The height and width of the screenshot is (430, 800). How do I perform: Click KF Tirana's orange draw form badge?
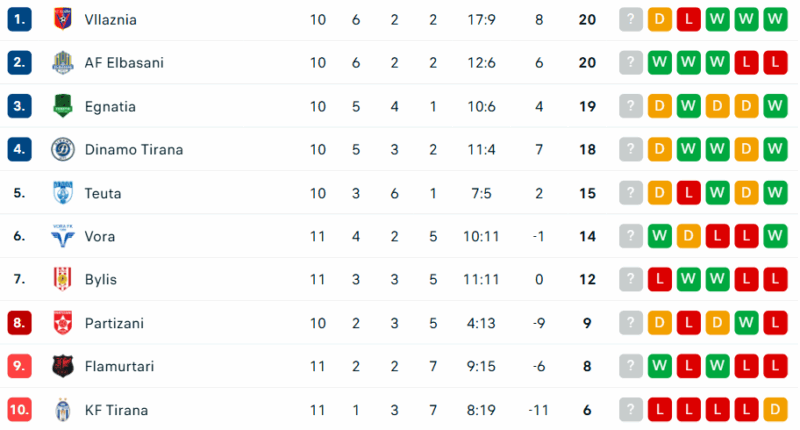tap(774, 410)
